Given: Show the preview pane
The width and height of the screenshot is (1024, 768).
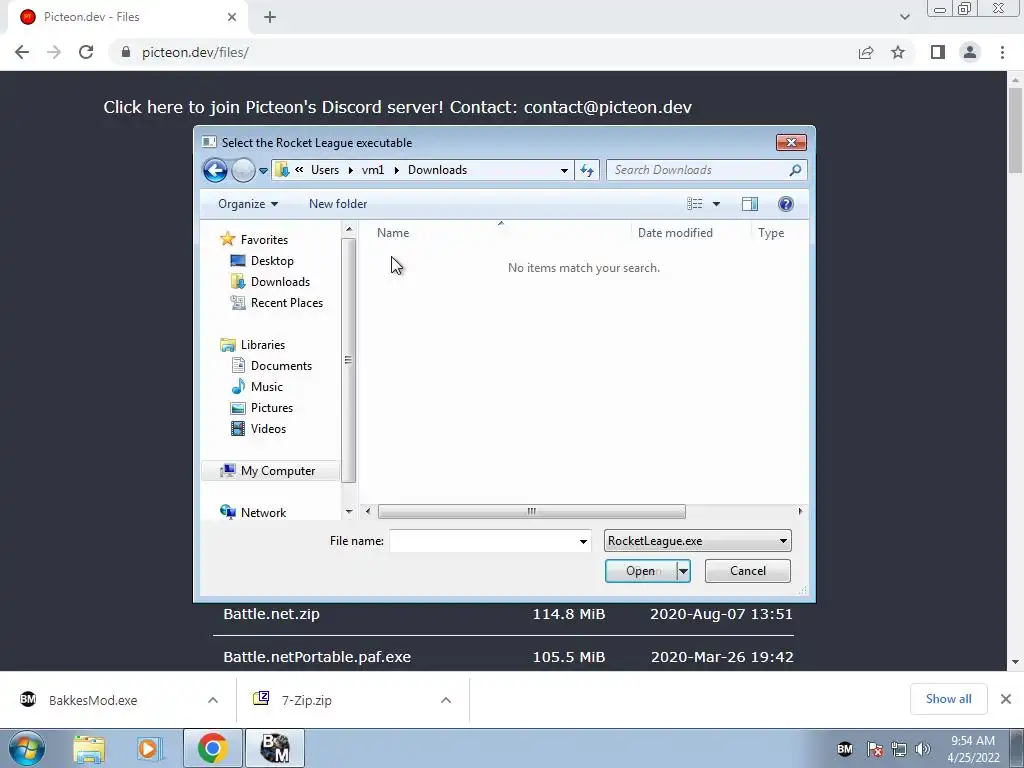Looking at the screenshot, I should click(x=750, y=204).
